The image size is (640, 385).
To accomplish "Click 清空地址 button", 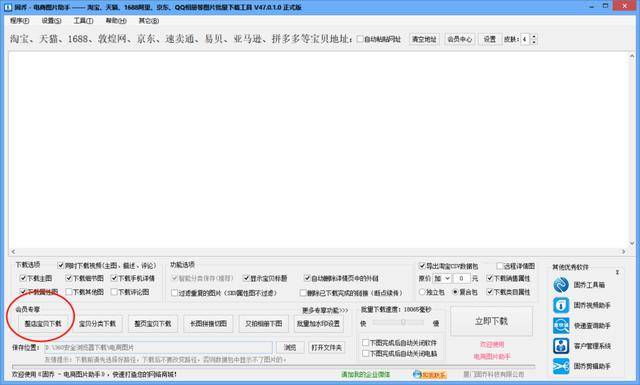I will tap(424, 39).
